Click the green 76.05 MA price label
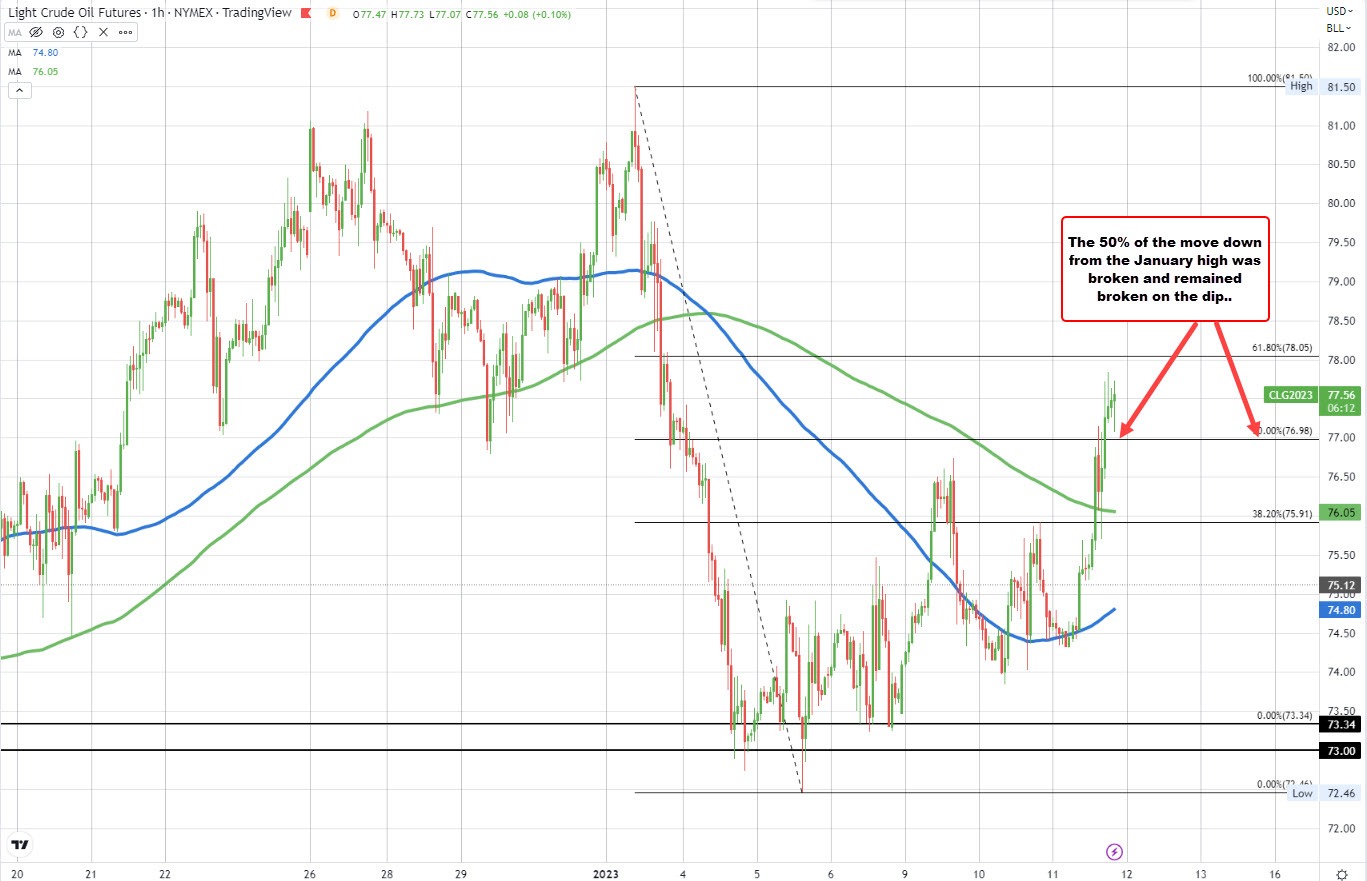Screen dimensions: 1367x881 1340,512
